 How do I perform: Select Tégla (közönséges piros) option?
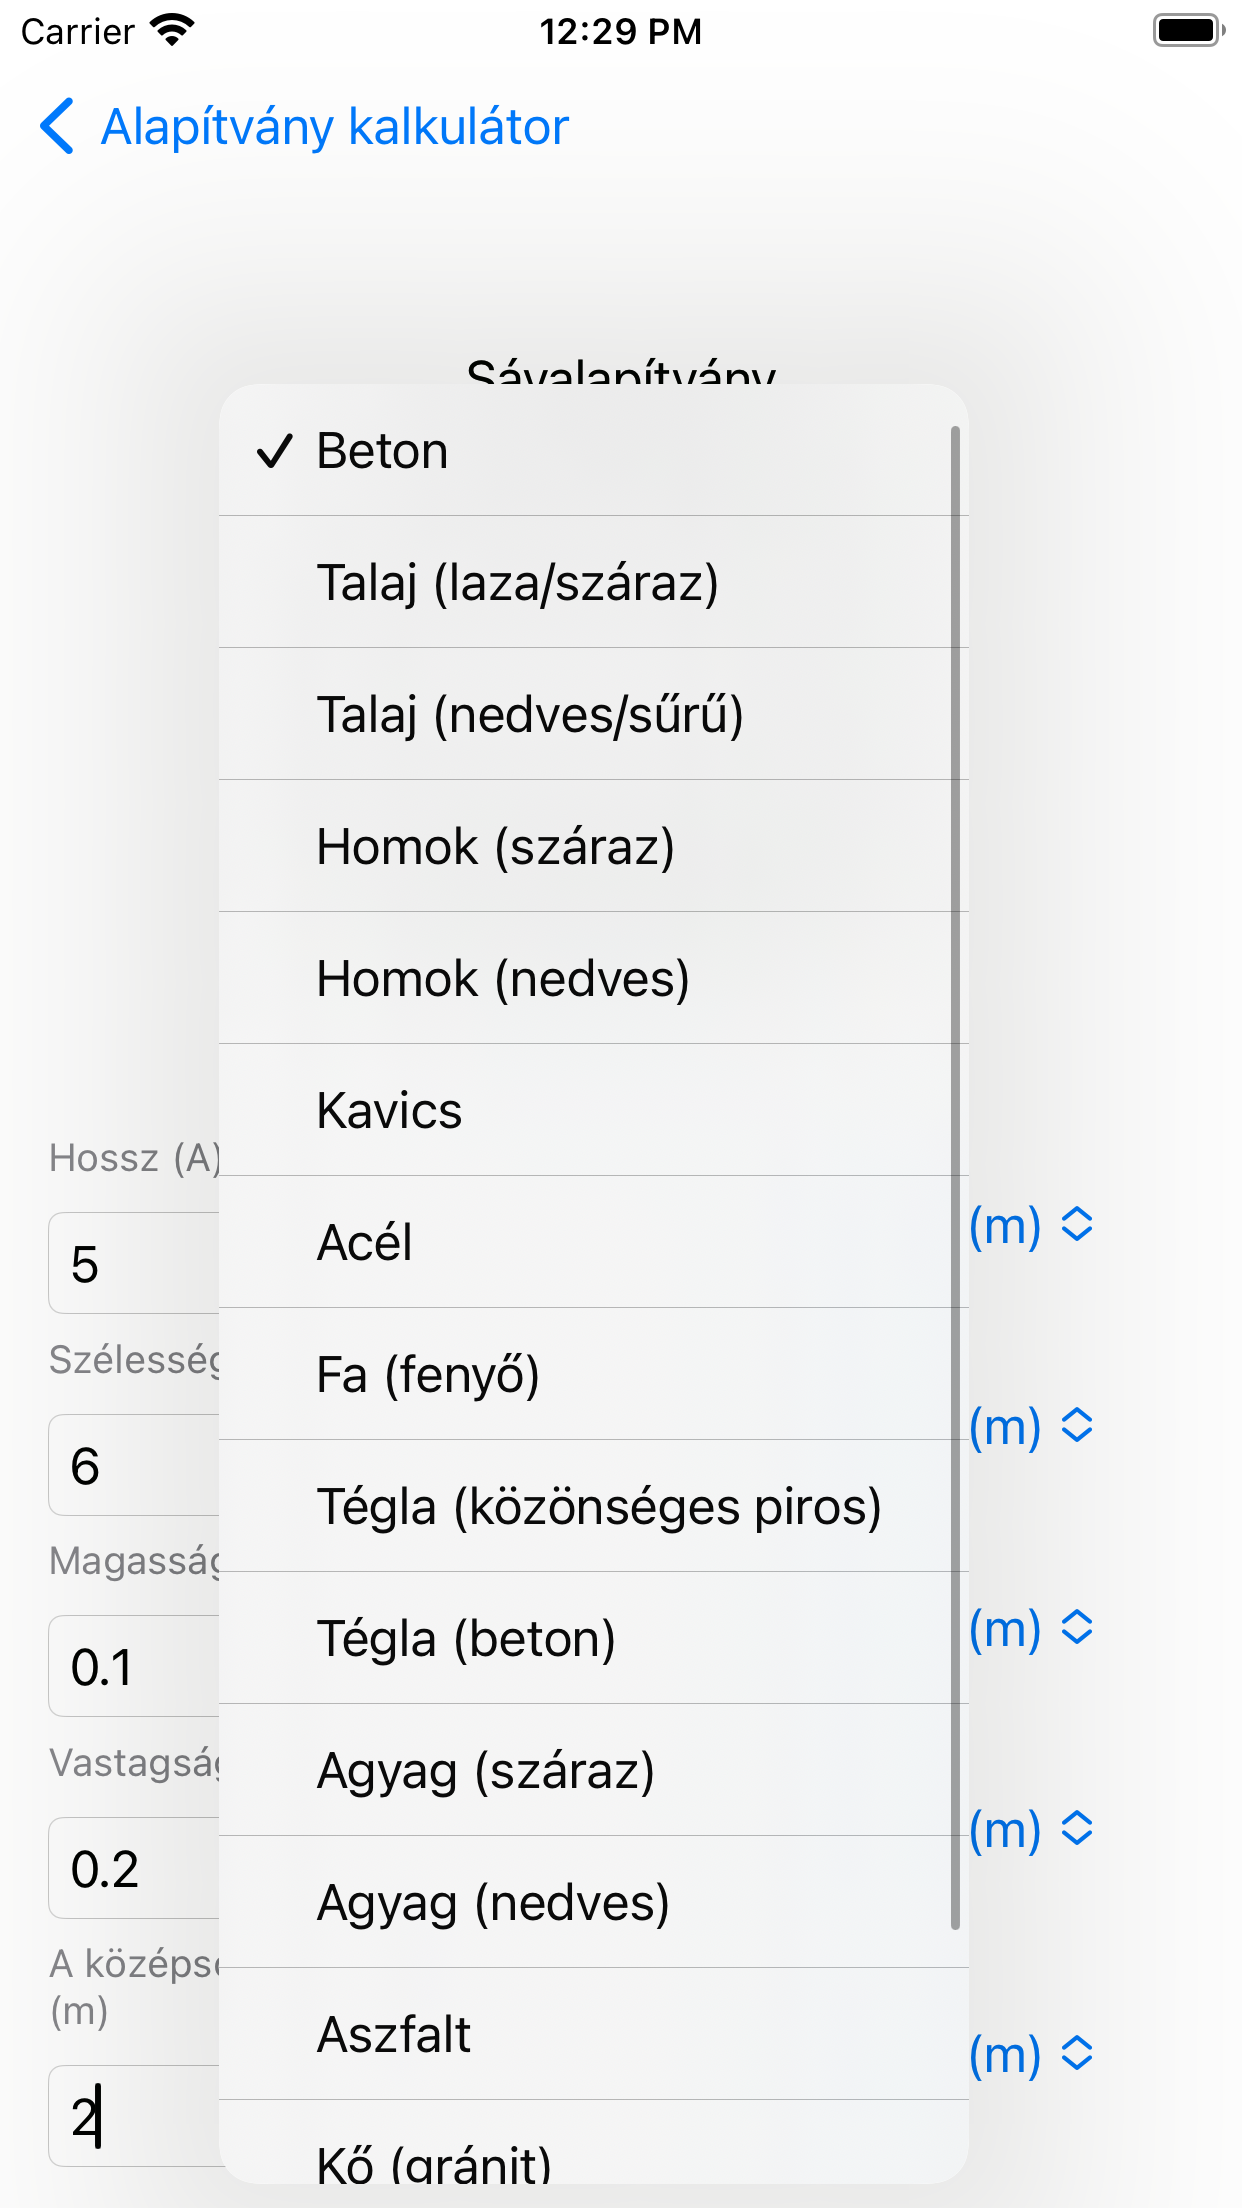[x=594, y=1507]
